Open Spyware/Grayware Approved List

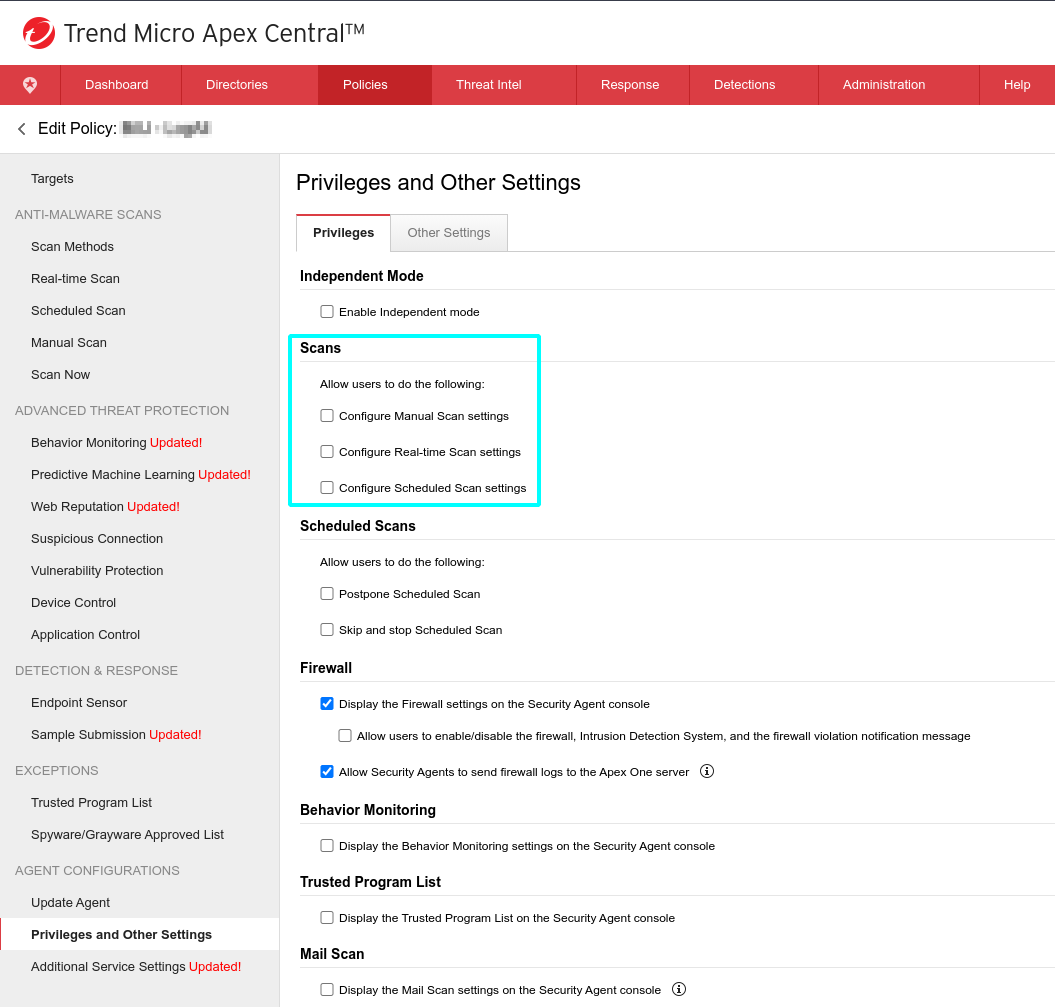[127, 835]
